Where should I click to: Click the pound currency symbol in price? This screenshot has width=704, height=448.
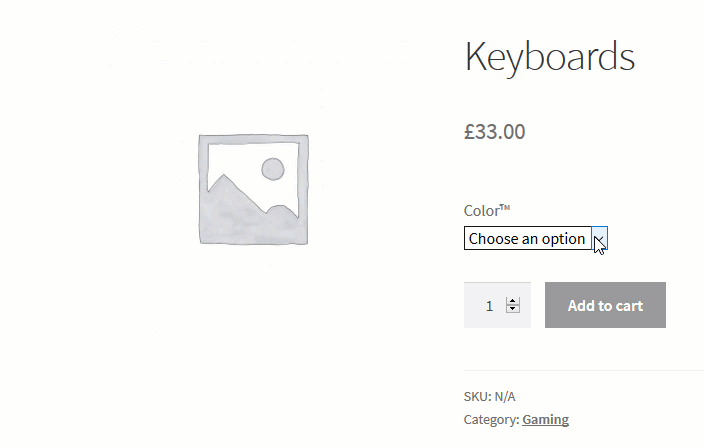469,132
